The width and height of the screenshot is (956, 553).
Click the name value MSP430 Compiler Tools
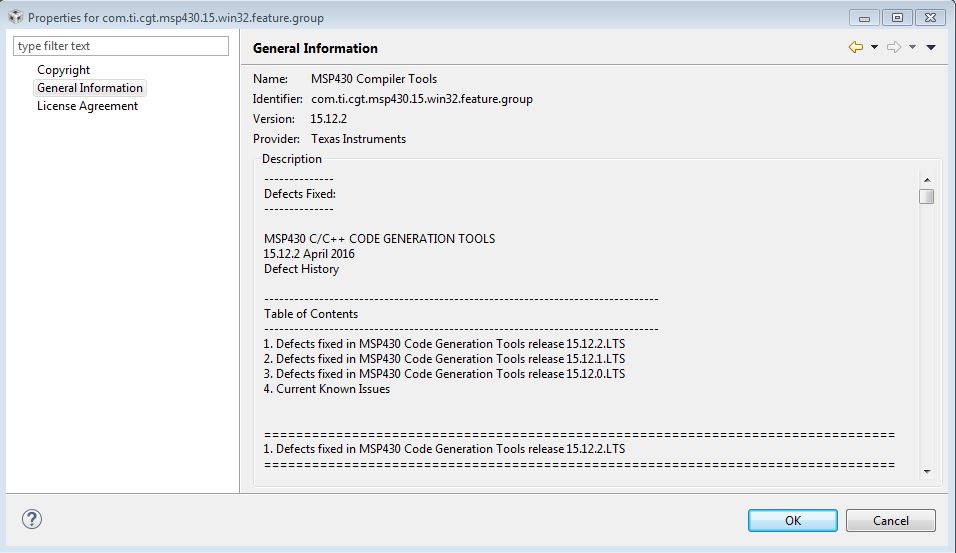coord(374,79)
